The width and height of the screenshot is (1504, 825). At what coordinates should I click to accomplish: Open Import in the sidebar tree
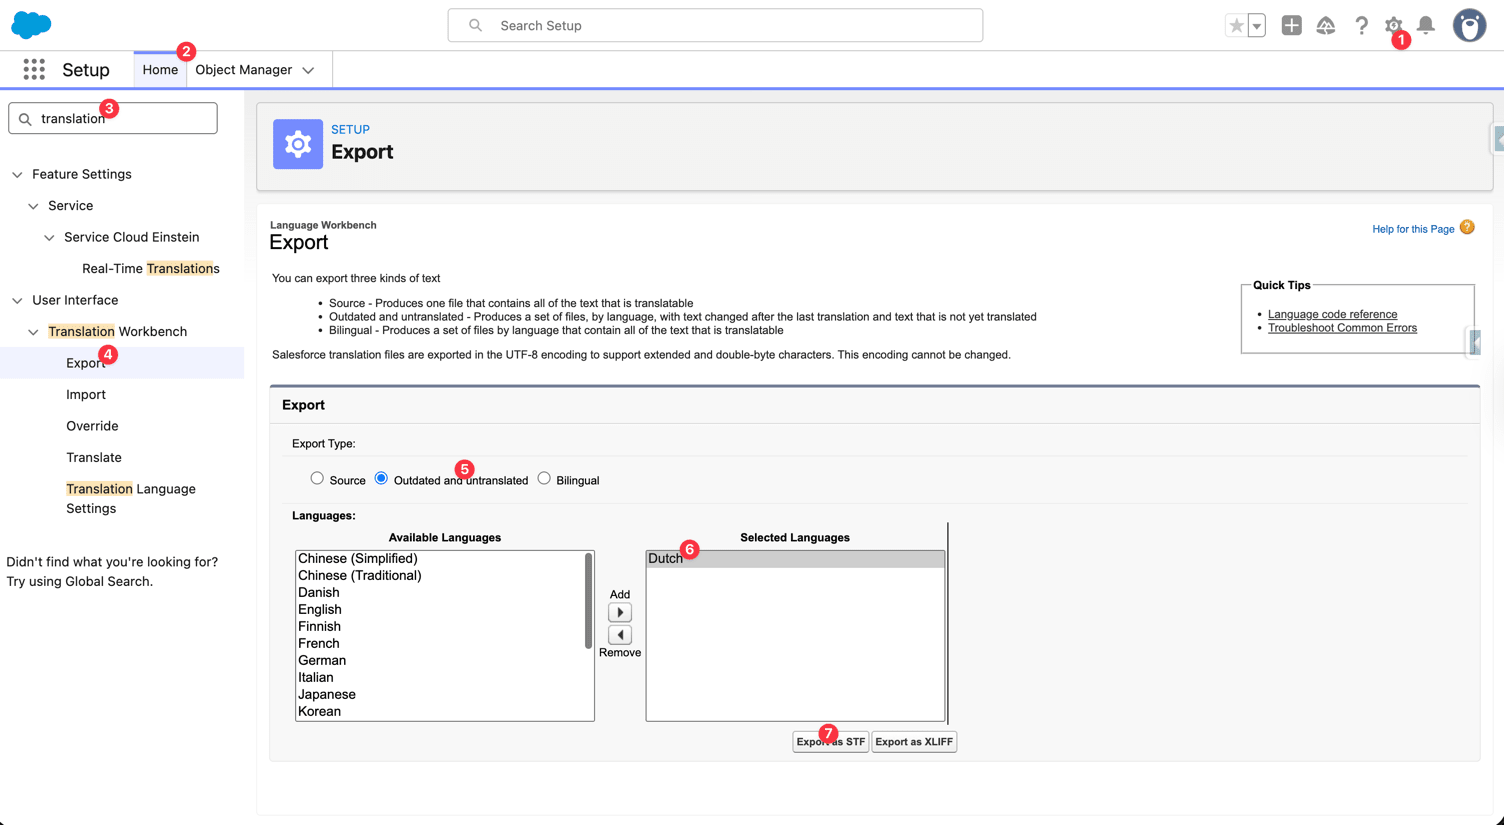[86, 394]
